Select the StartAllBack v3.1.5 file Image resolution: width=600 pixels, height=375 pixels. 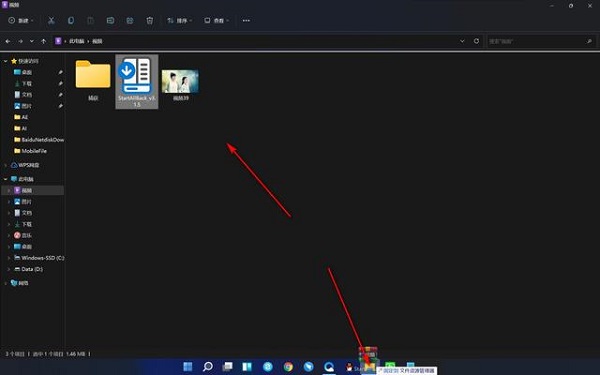137,82
